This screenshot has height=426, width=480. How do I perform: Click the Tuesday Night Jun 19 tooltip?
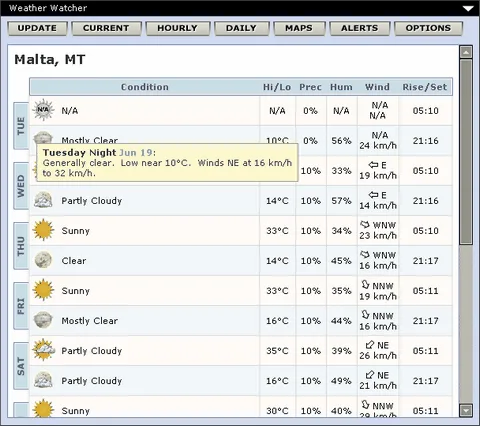(x=167, y=163)
